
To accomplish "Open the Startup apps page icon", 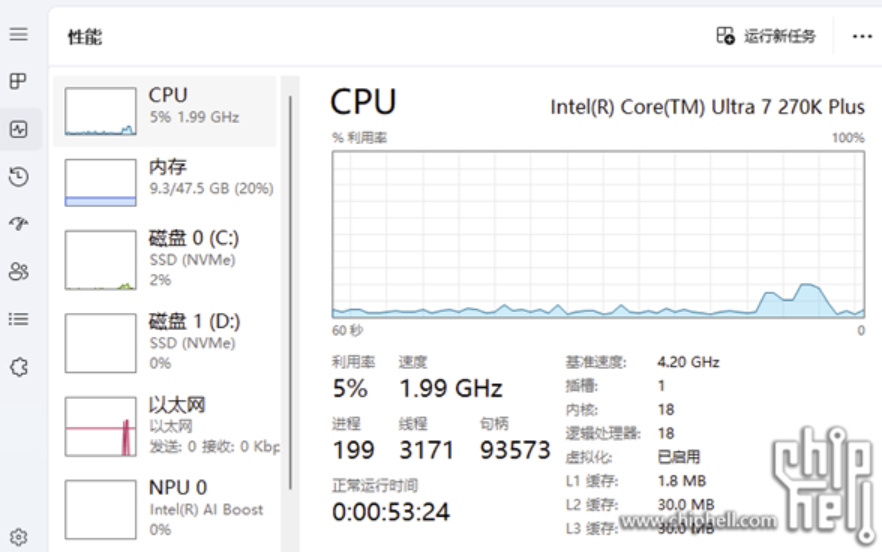I will click(18, 224).
